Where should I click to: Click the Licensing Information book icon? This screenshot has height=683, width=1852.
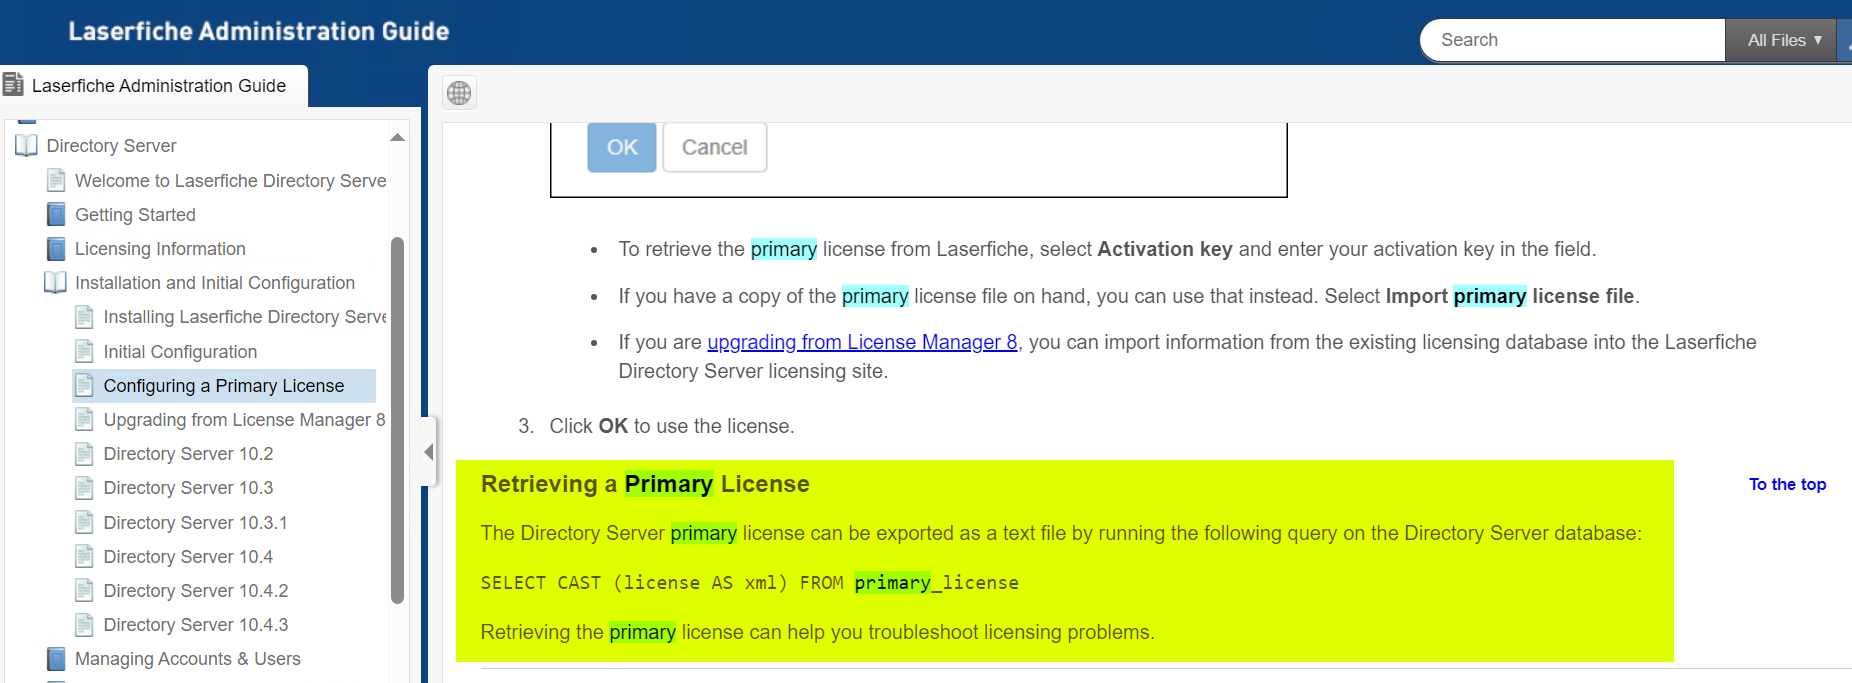coord(56,249)
